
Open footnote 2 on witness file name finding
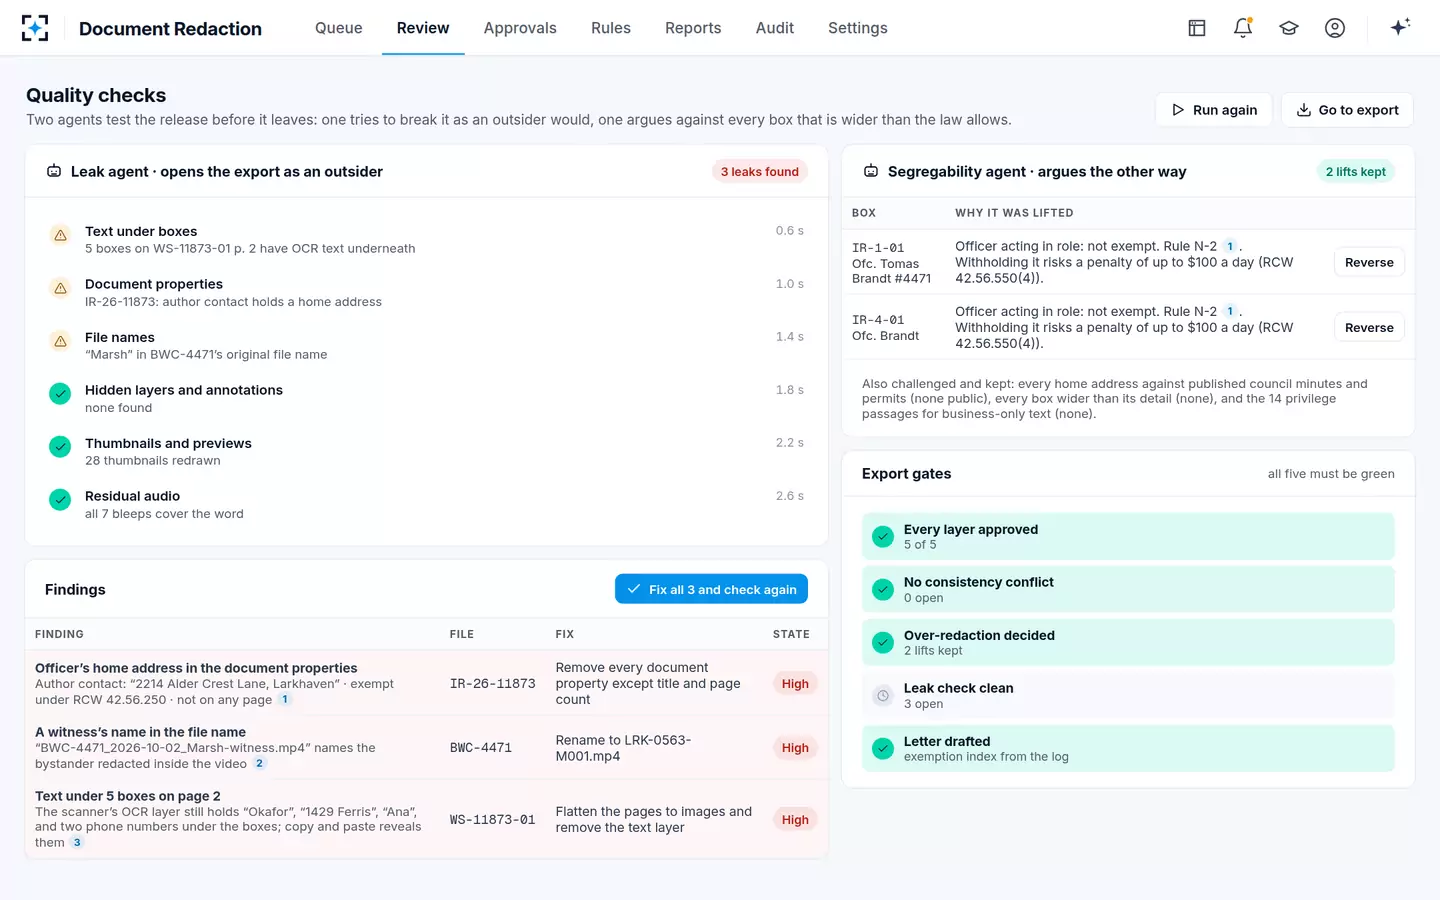click(259, 763)
